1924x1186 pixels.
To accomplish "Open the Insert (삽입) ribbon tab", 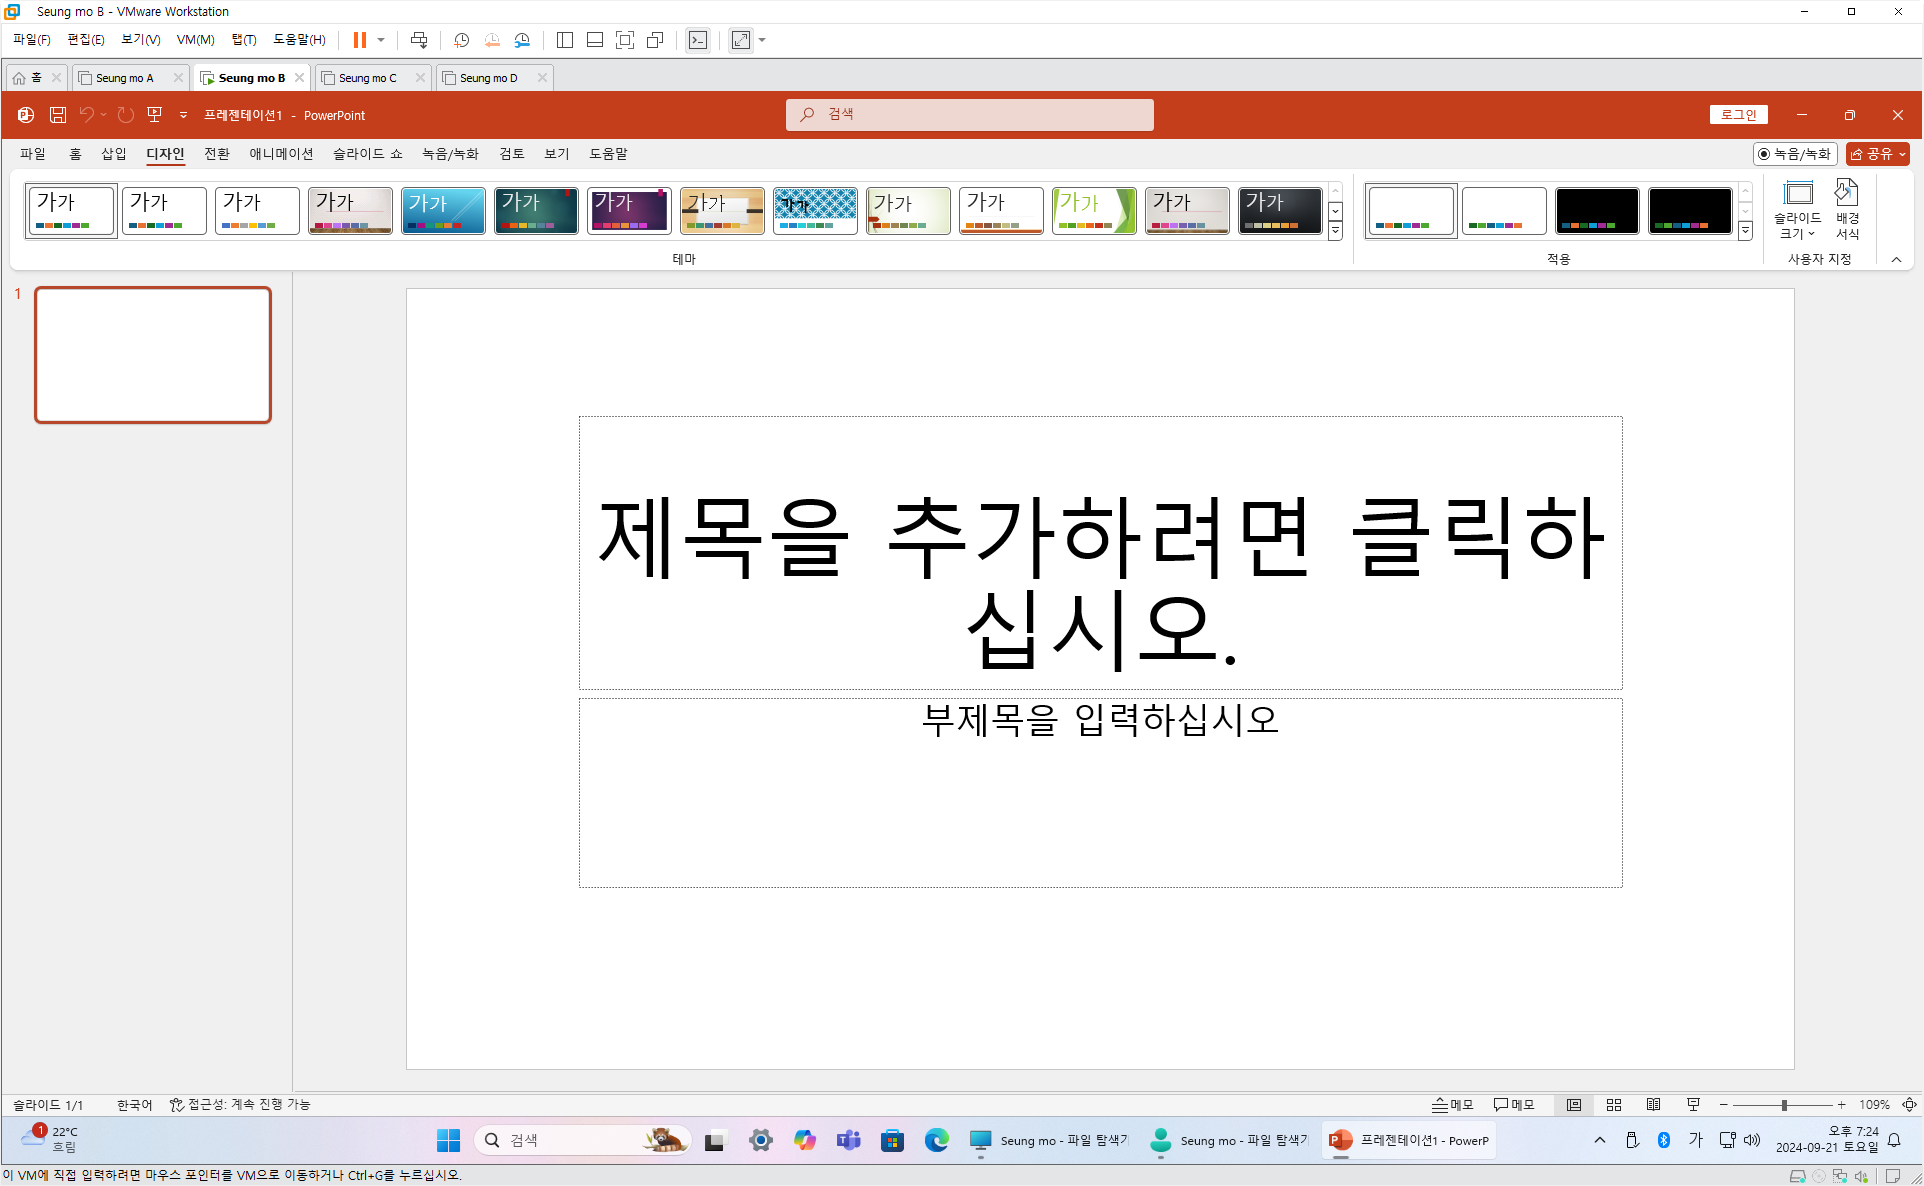I will (x=114, y=154).
